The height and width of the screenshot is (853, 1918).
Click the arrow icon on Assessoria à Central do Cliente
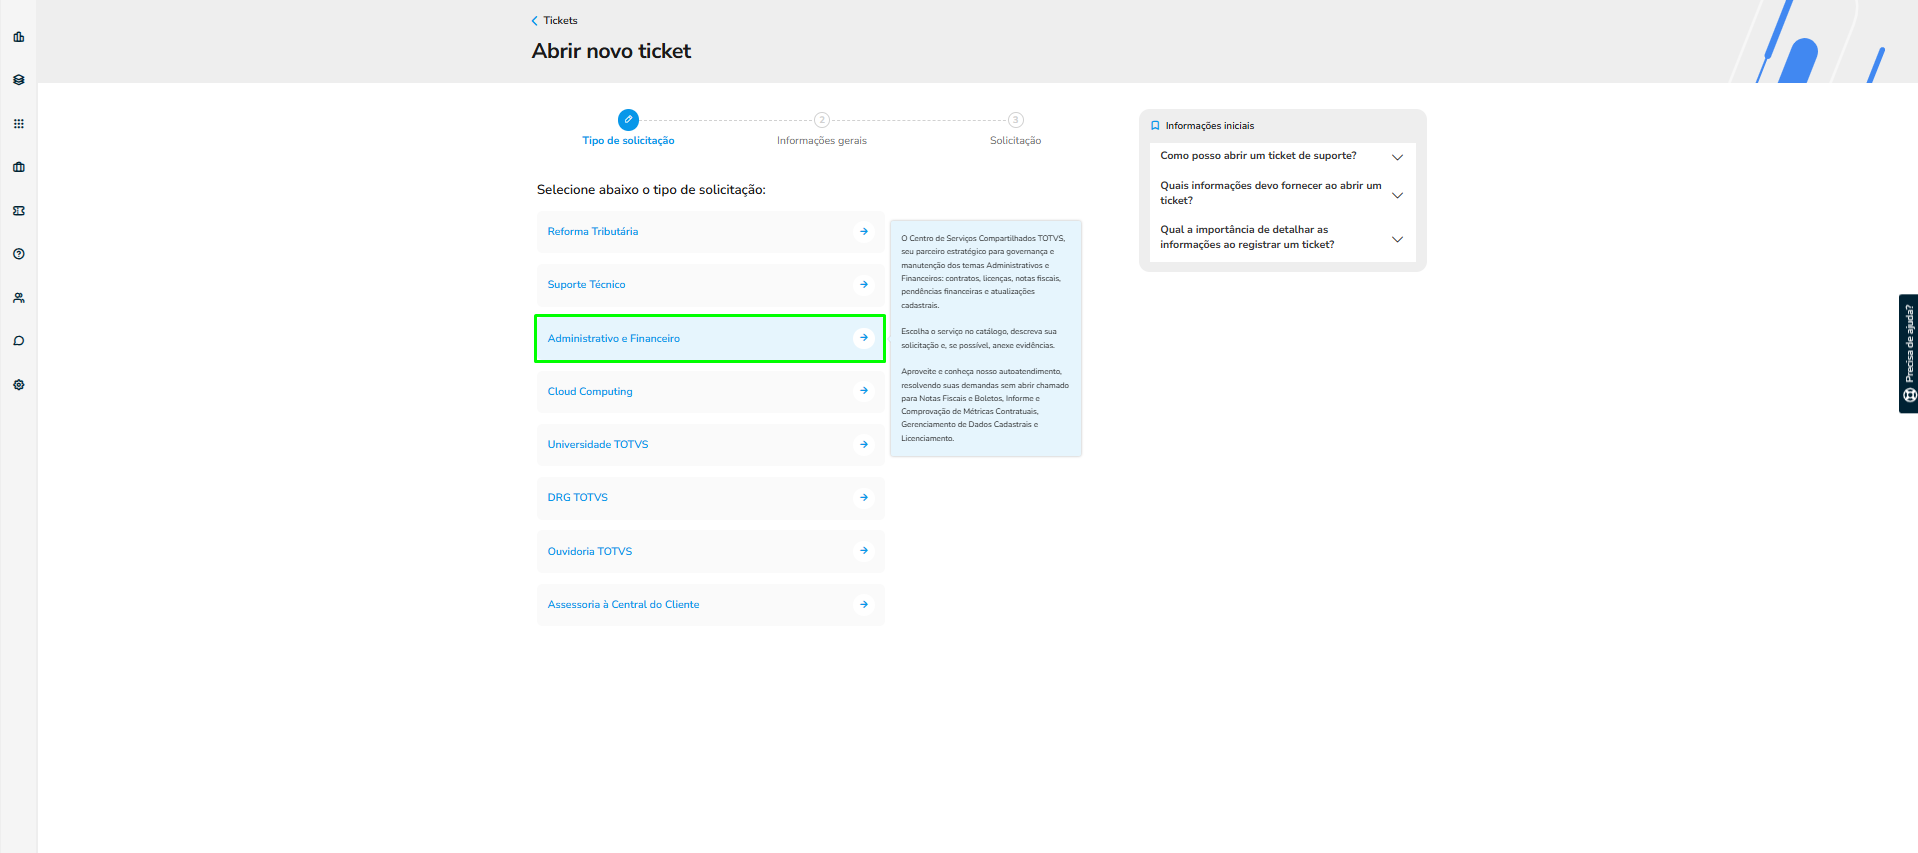tap(864, 605)
